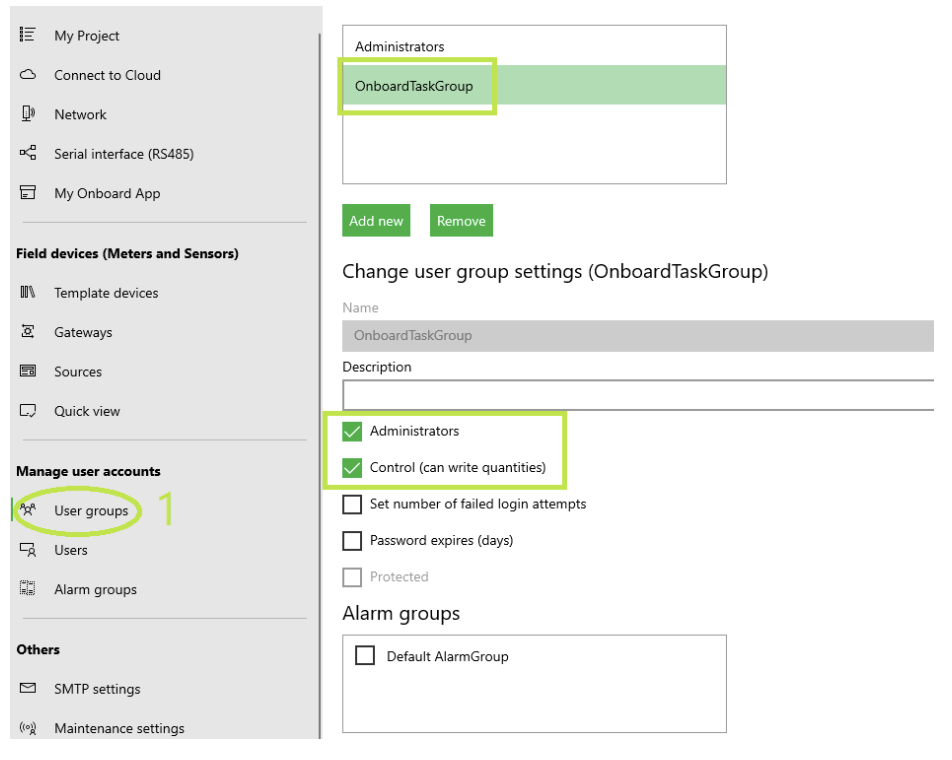Viewport: 952px width, 760px height.
Task: Click the Add new button
Action: coord(376,221)
